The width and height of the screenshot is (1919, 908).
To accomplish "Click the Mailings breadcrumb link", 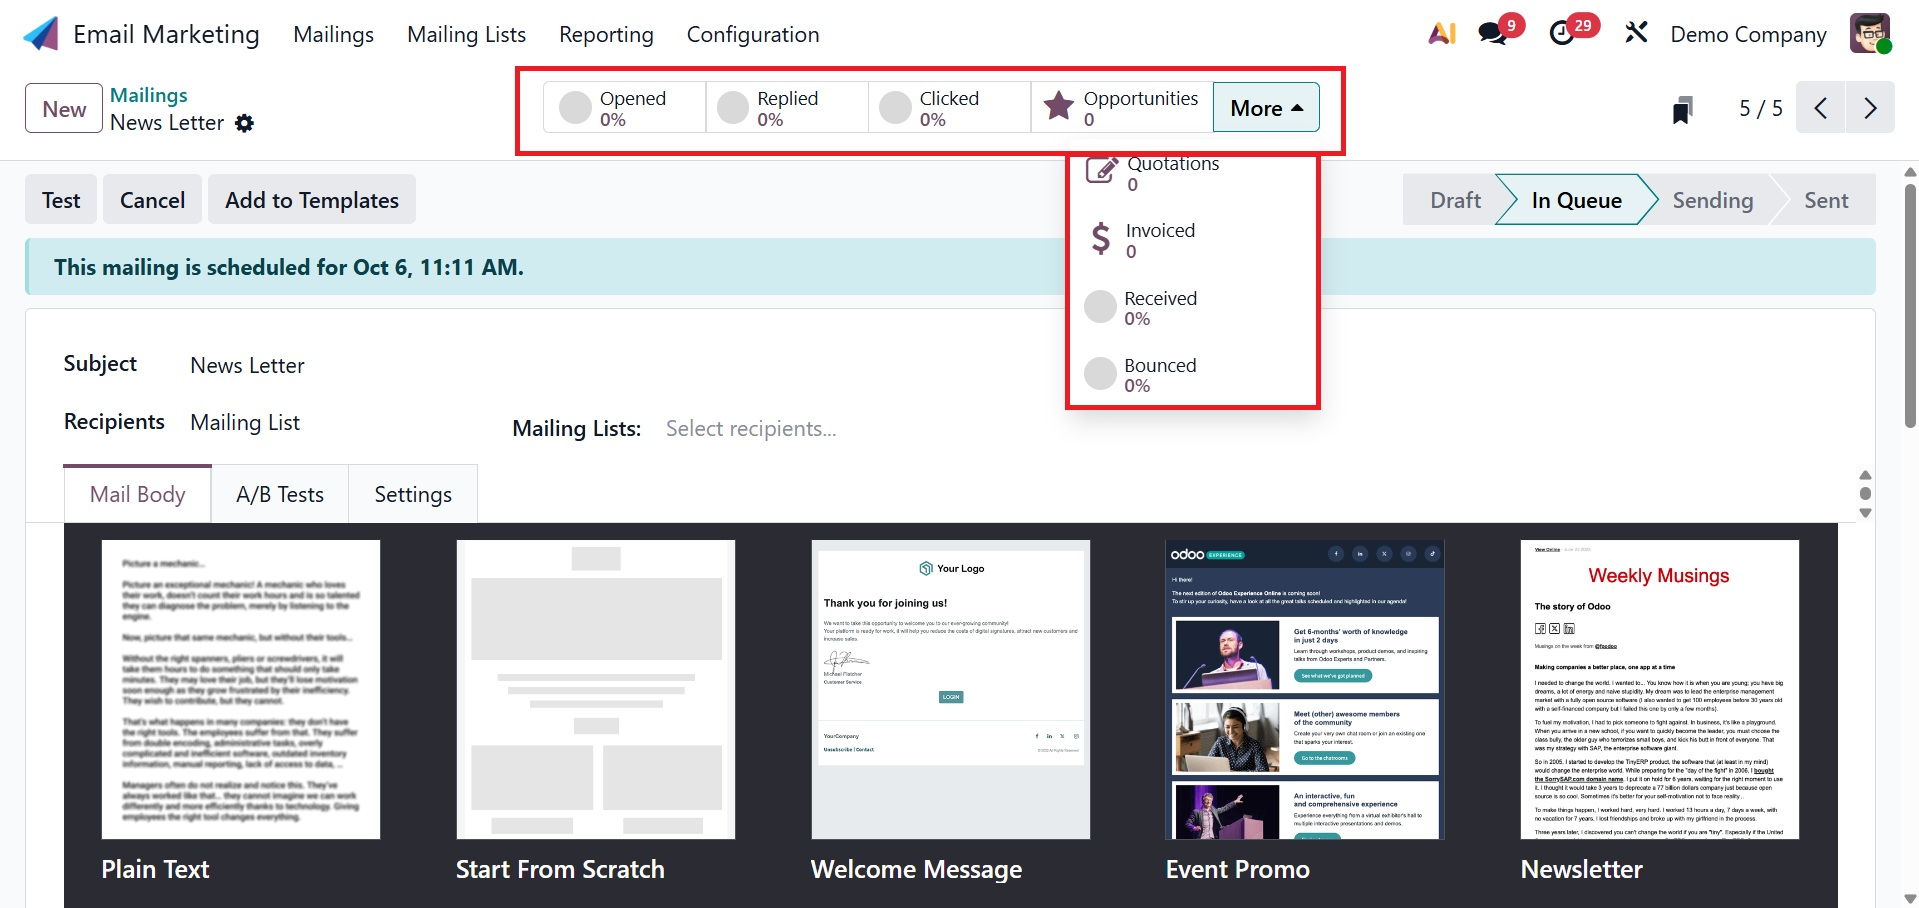I will (148, 95).
